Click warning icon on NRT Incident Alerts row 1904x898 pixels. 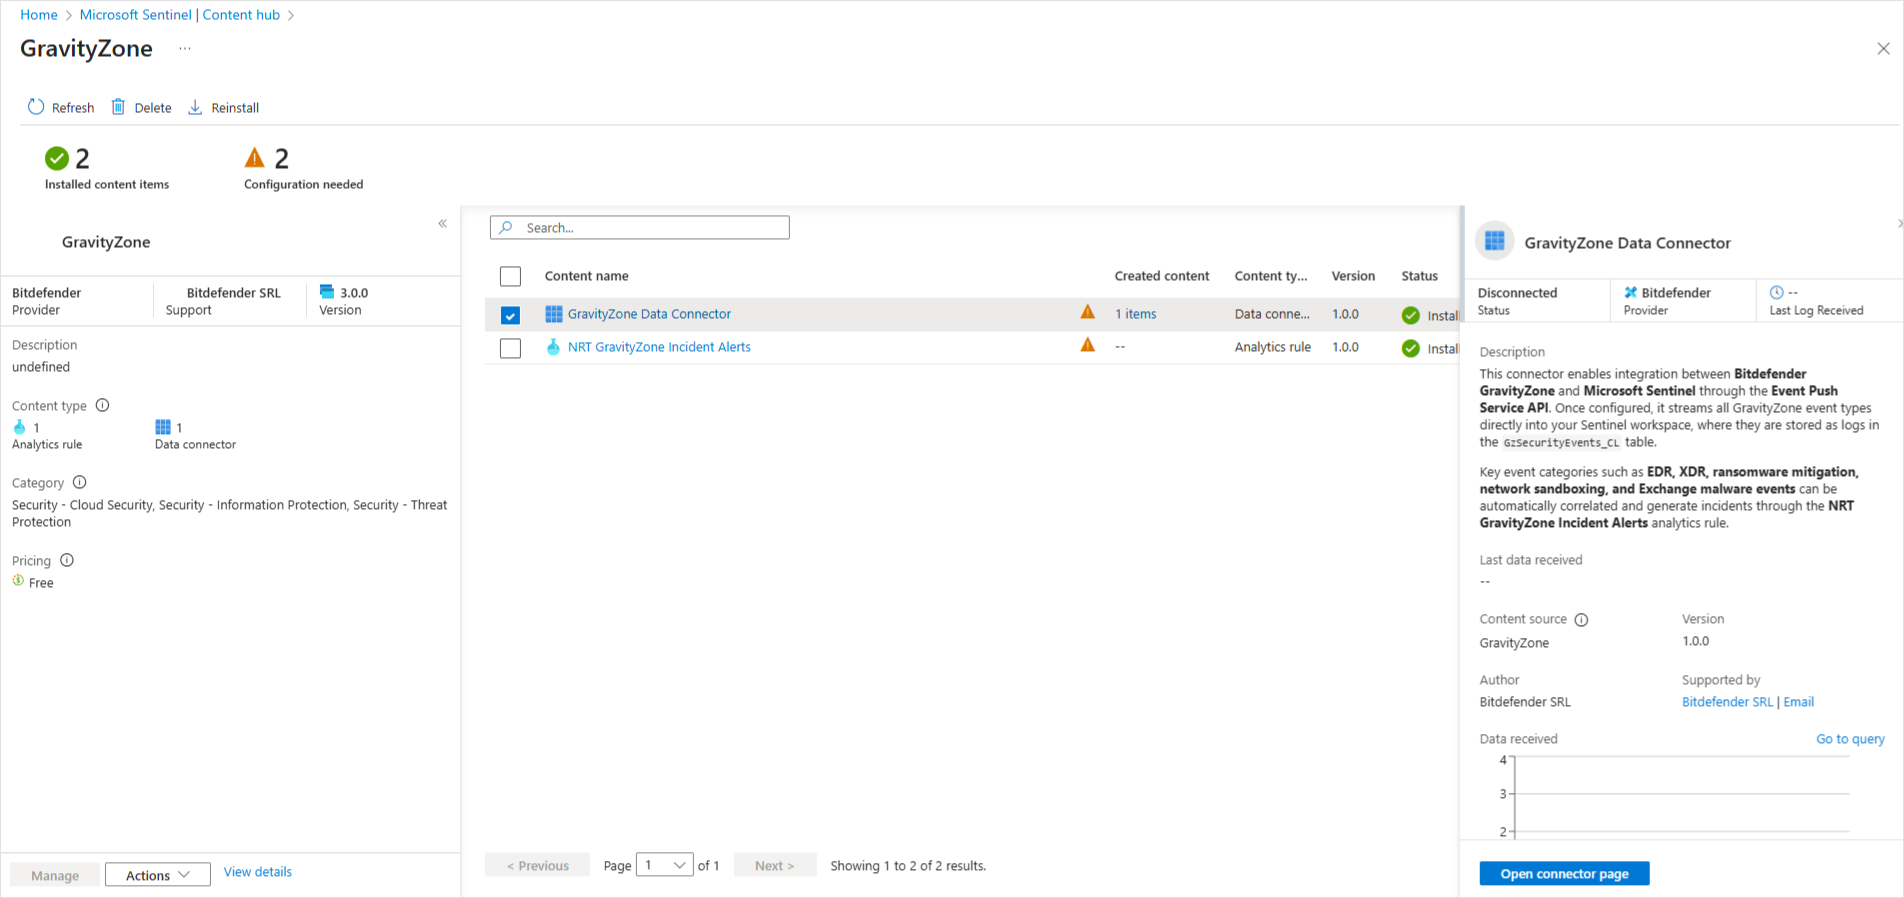click(1088, 345)
